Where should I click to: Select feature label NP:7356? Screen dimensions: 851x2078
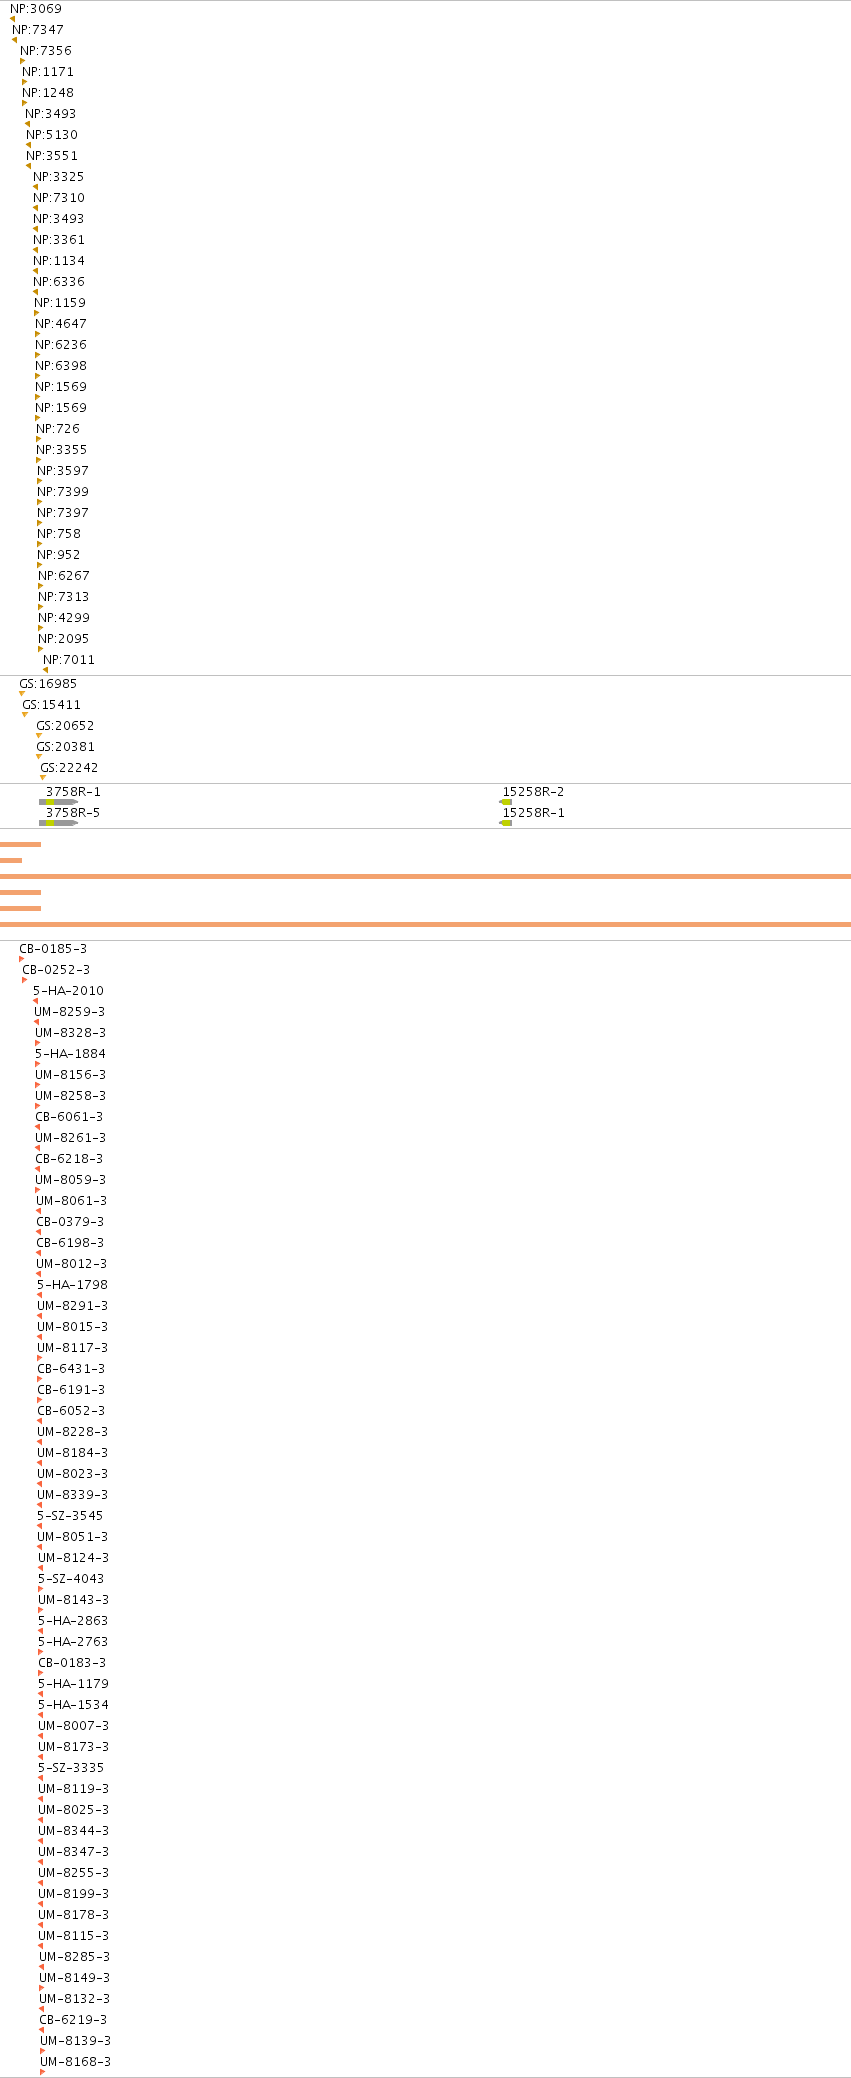pyautogui.click(x=46, y=51)
